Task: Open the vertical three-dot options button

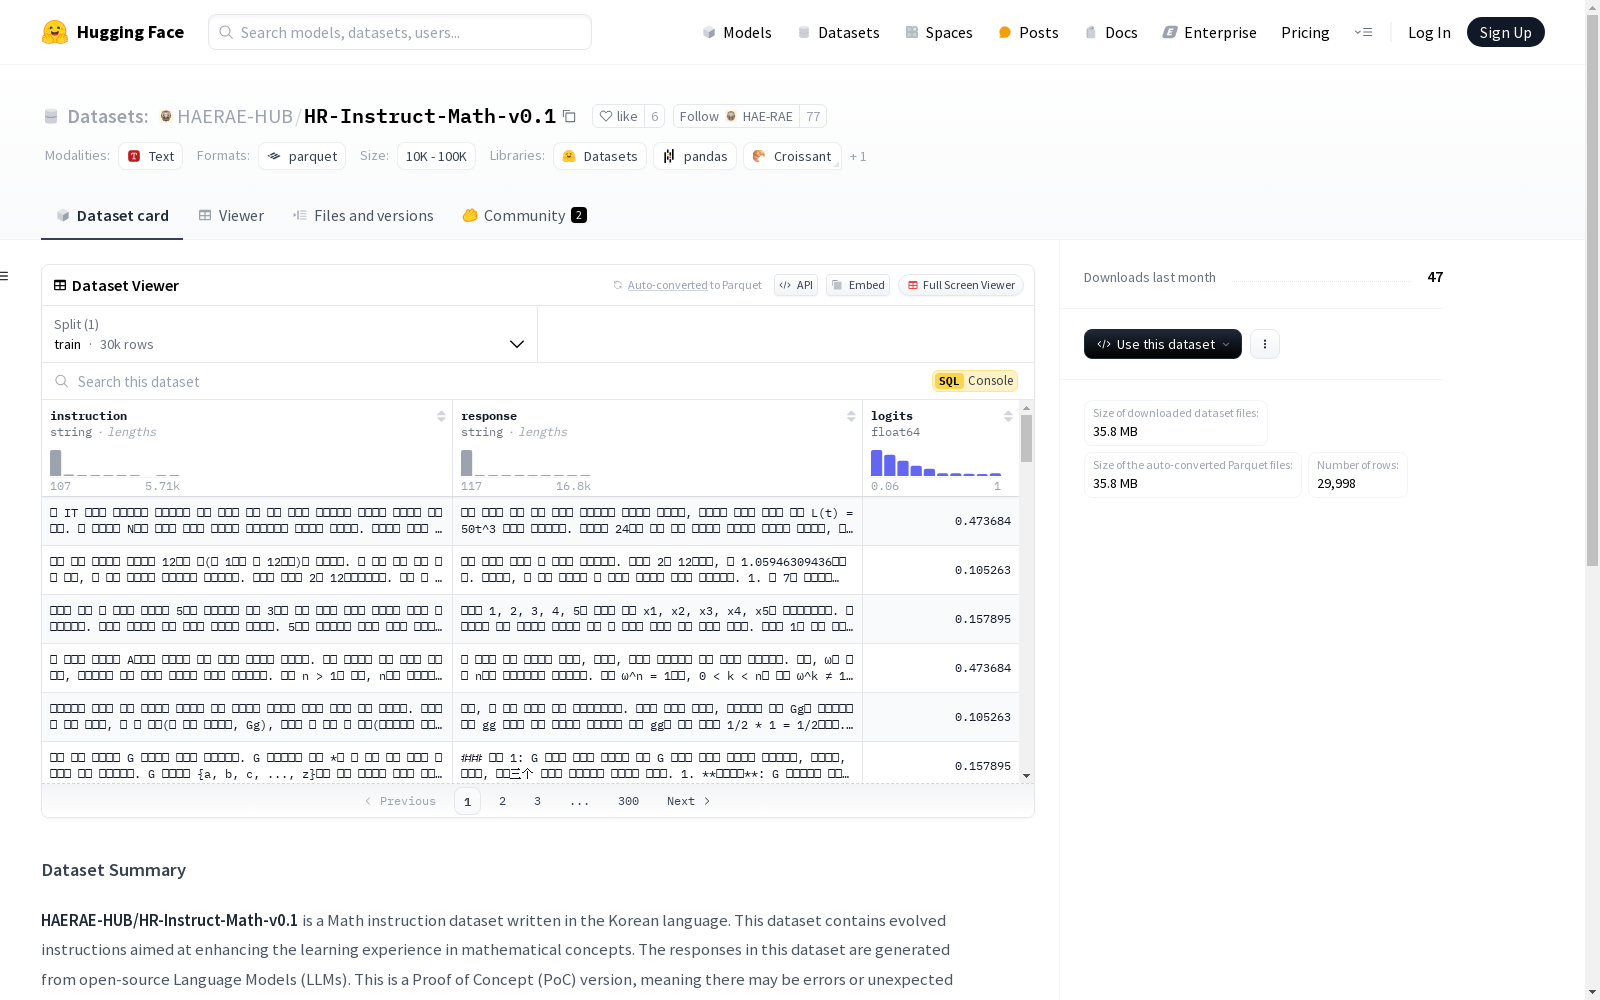Action: [1265, 344]
